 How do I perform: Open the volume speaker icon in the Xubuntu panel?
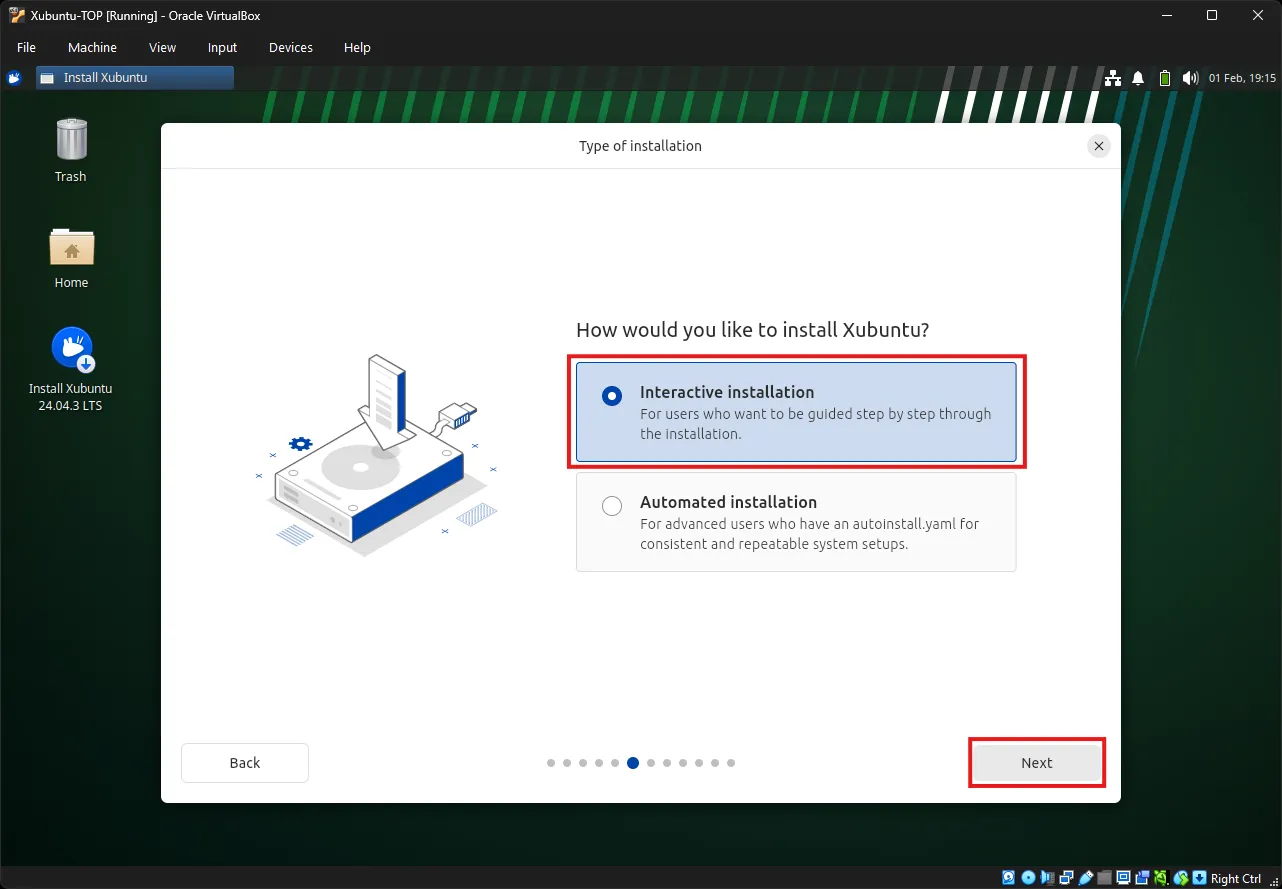click(1189, 78)
